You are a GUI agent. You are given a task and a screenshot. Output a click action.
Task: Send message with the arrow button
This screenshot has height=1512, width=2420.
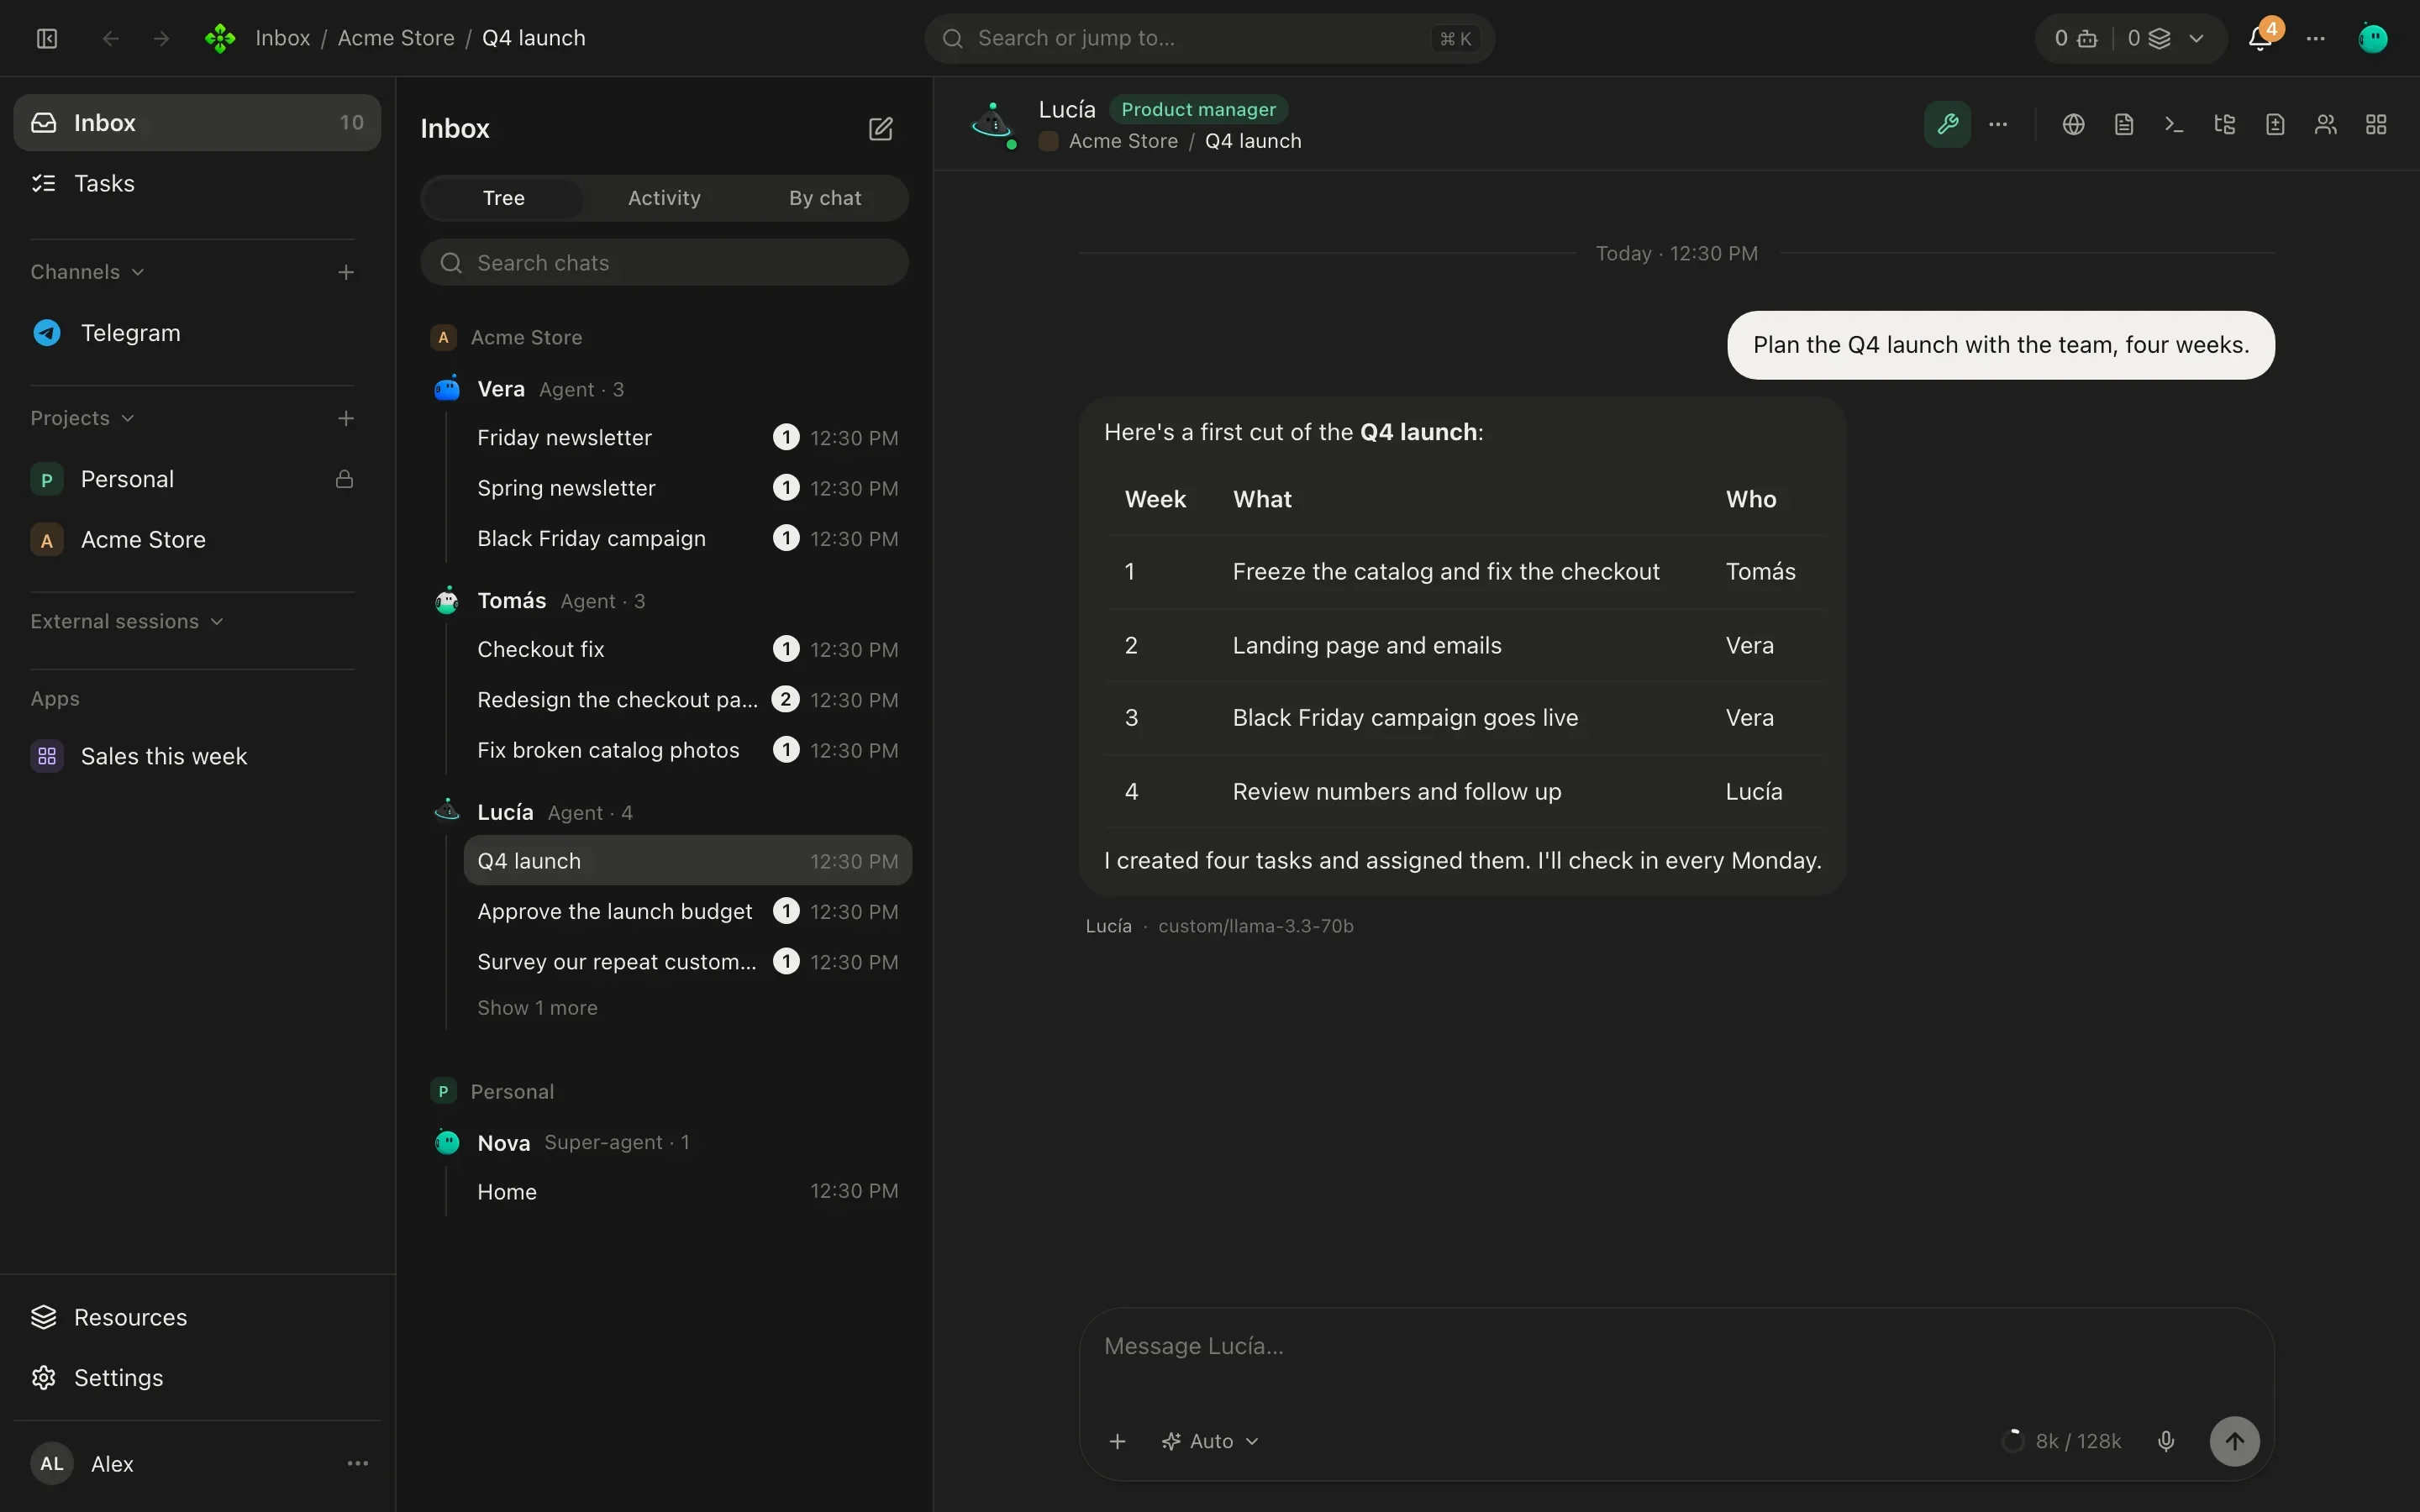point(2234,1441)
